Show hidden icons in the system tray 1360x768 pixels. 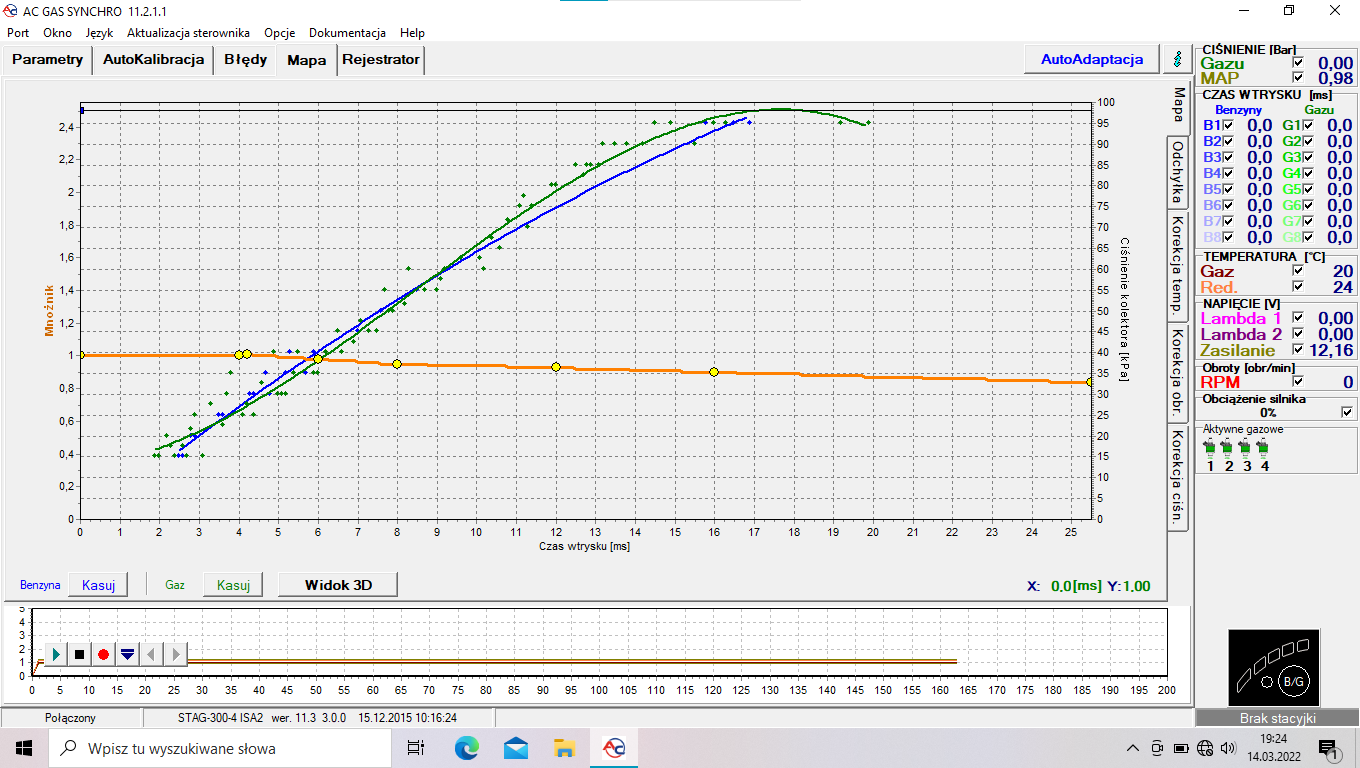[x=1133, y=748]
